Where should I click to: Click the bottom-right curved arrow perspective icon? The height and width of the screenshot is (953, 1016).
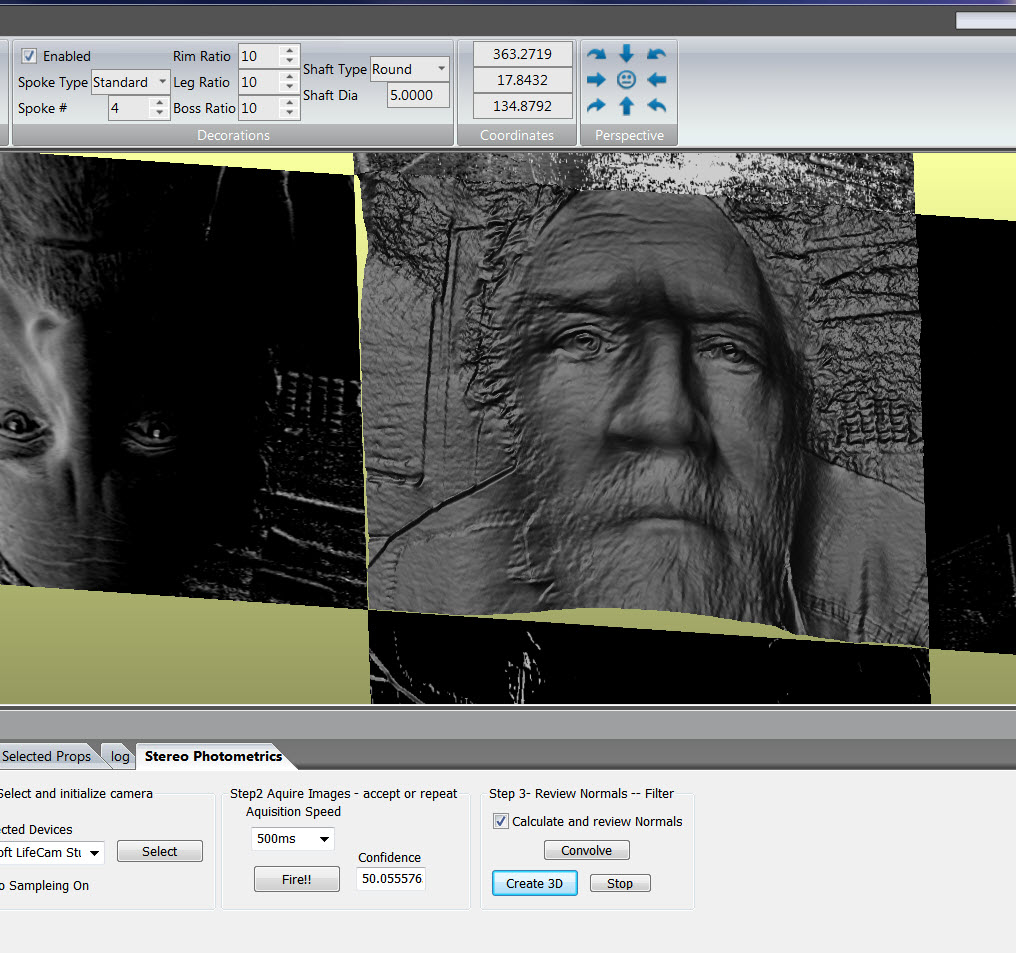click(x=657, y=106)
